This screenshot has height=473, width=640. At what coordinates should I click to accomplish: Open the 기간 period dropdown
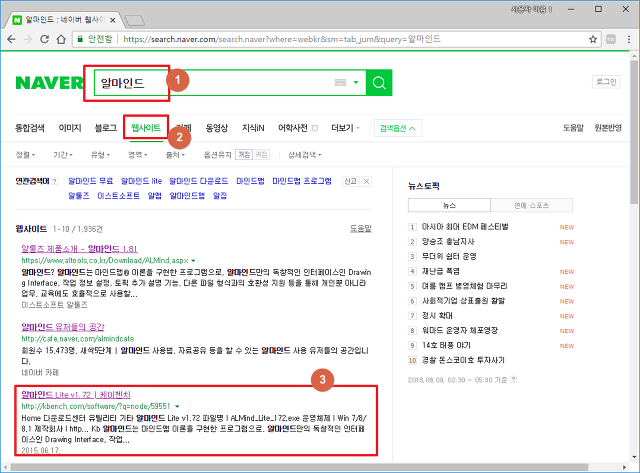pos(63,155)
